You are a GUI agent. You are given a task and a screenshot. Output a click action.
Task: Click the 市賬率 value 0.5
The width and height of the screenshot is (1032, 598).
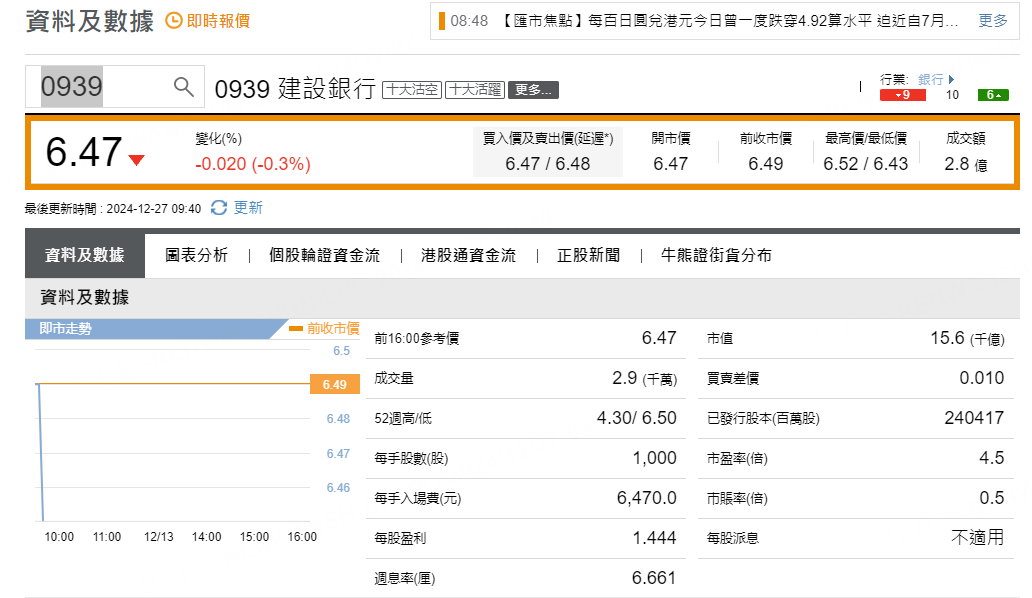[x=991, y=498]
